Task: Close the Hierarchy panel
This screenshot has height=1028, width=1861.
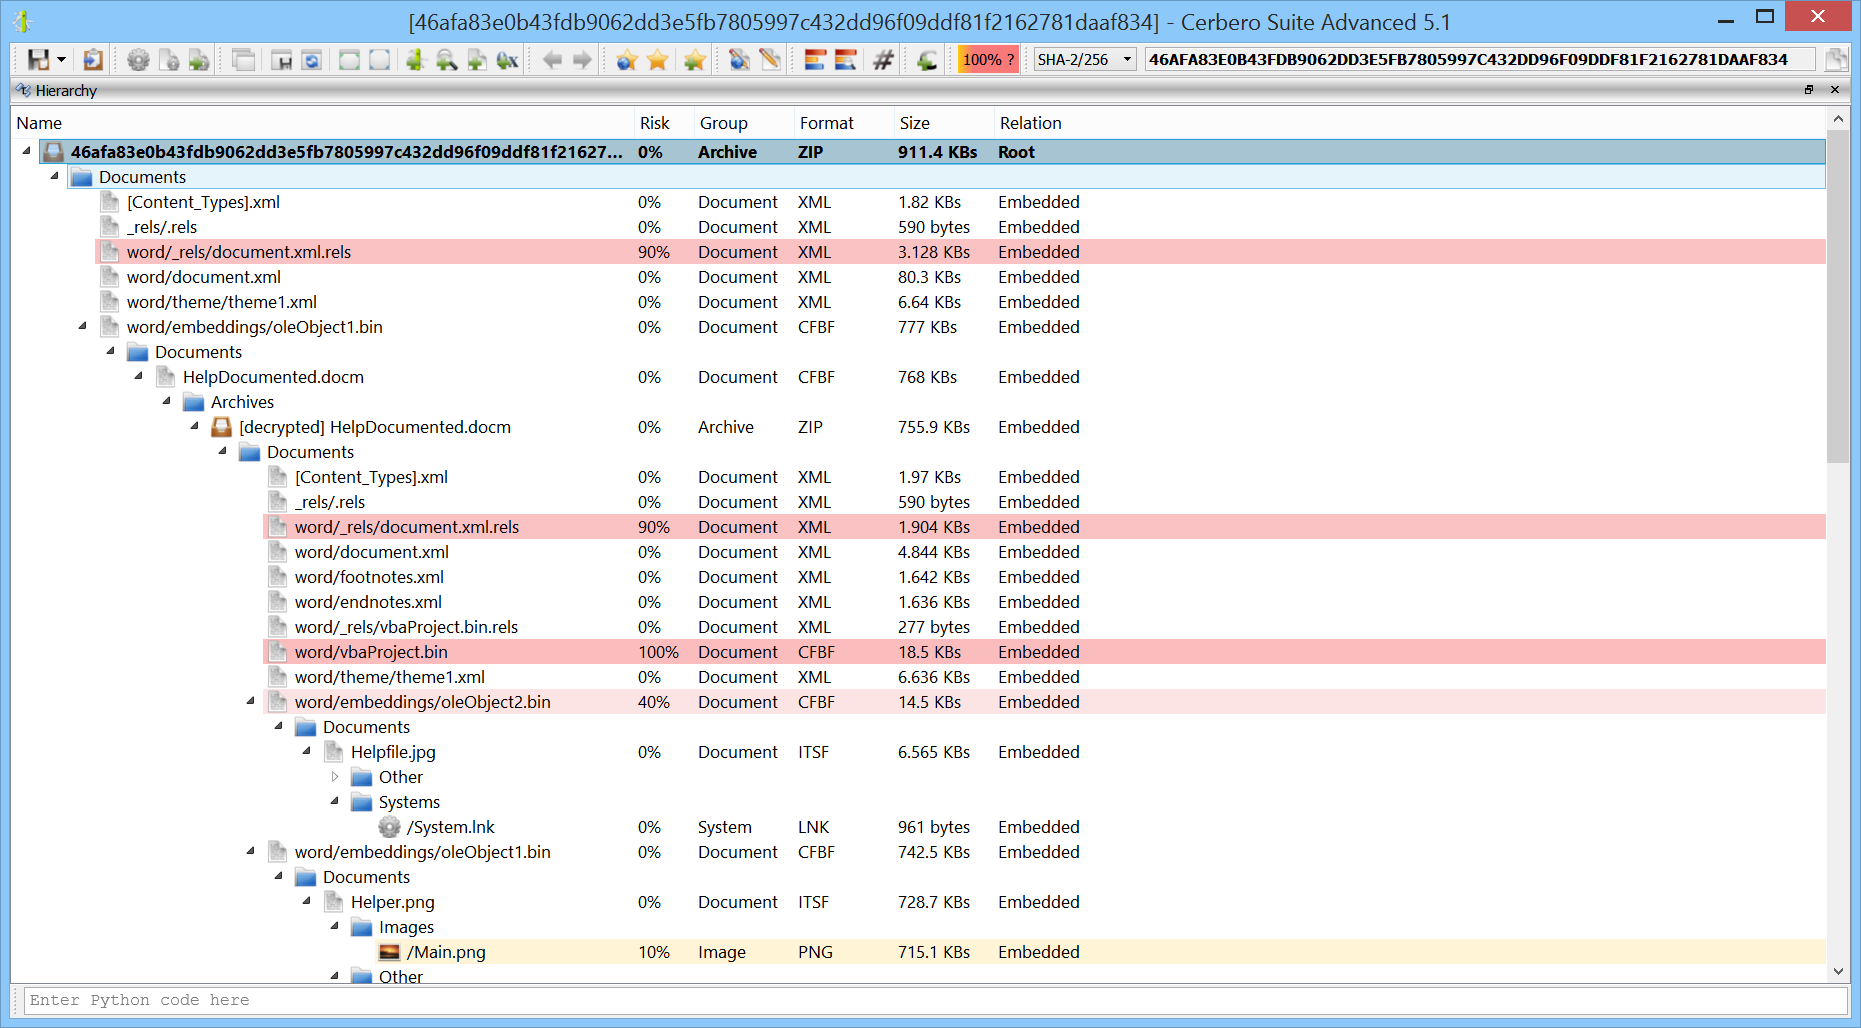Action: point(1835,90)
